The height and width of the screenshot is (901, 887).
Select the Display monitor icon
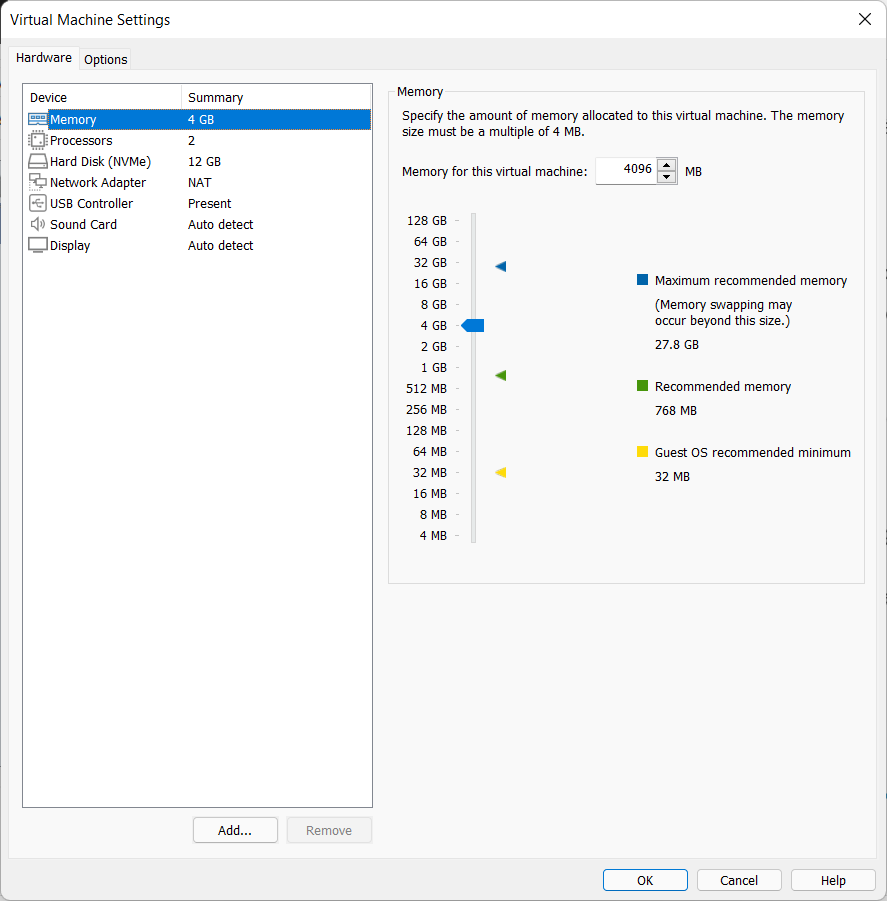37,246
